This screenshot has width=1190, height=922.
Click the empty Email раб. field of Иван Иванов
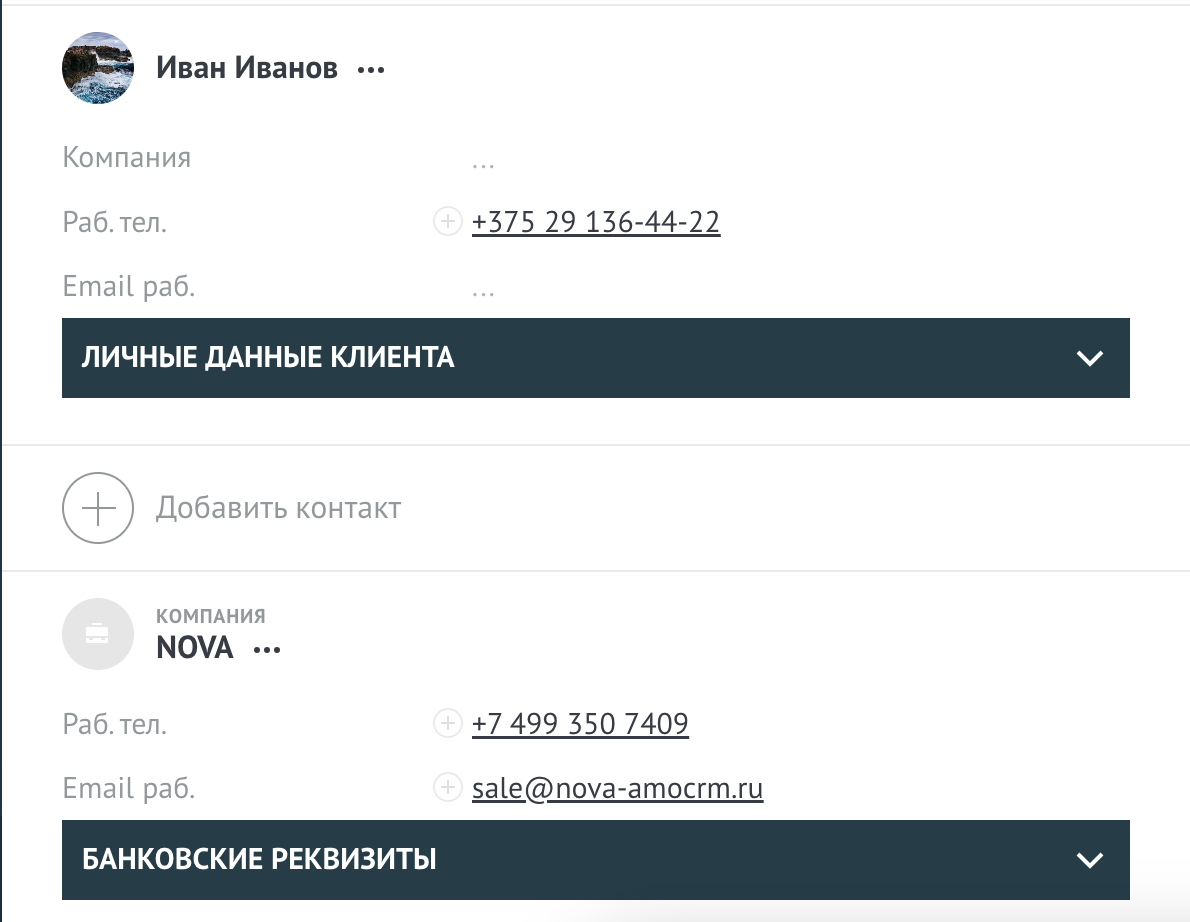click(x=484, y=289)
